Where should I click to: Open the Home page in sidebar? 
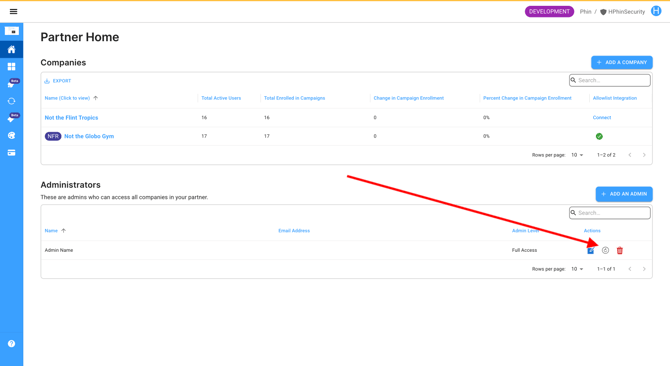[12, 50]
